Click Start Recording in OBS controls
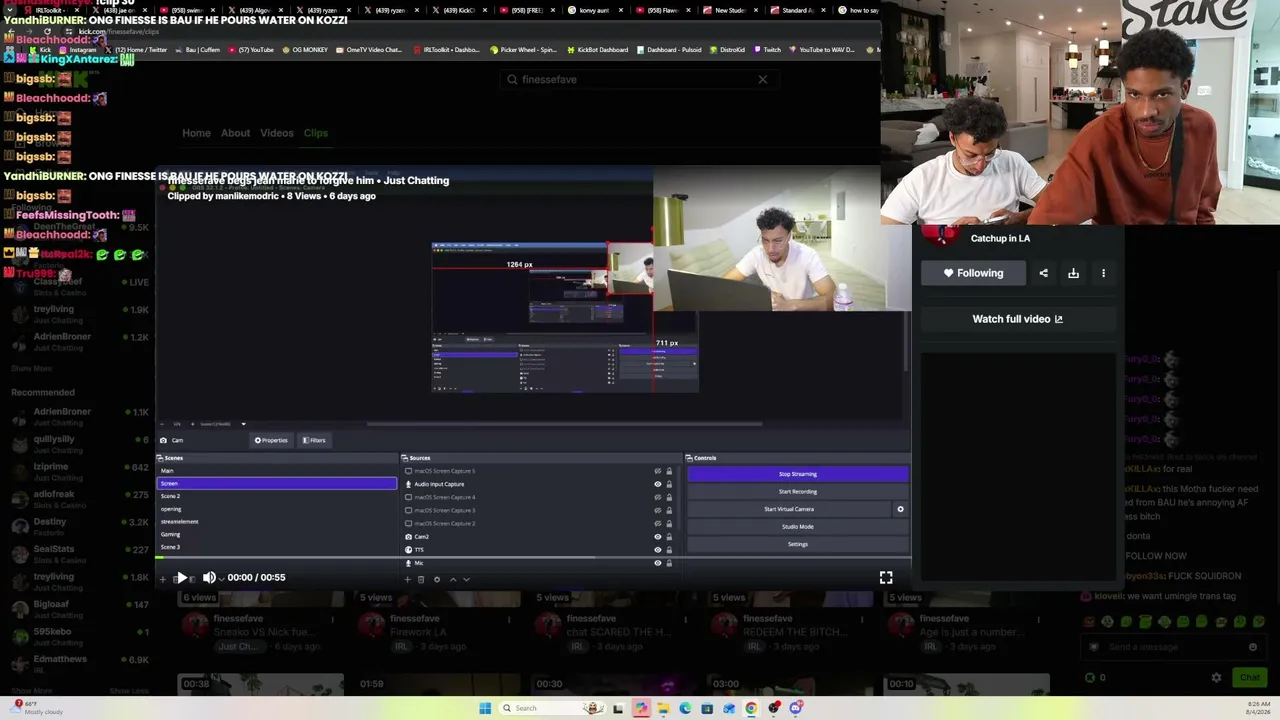The height and width of the screenshot is (720, 1280). pyautogui.click(x=798, y=491)
